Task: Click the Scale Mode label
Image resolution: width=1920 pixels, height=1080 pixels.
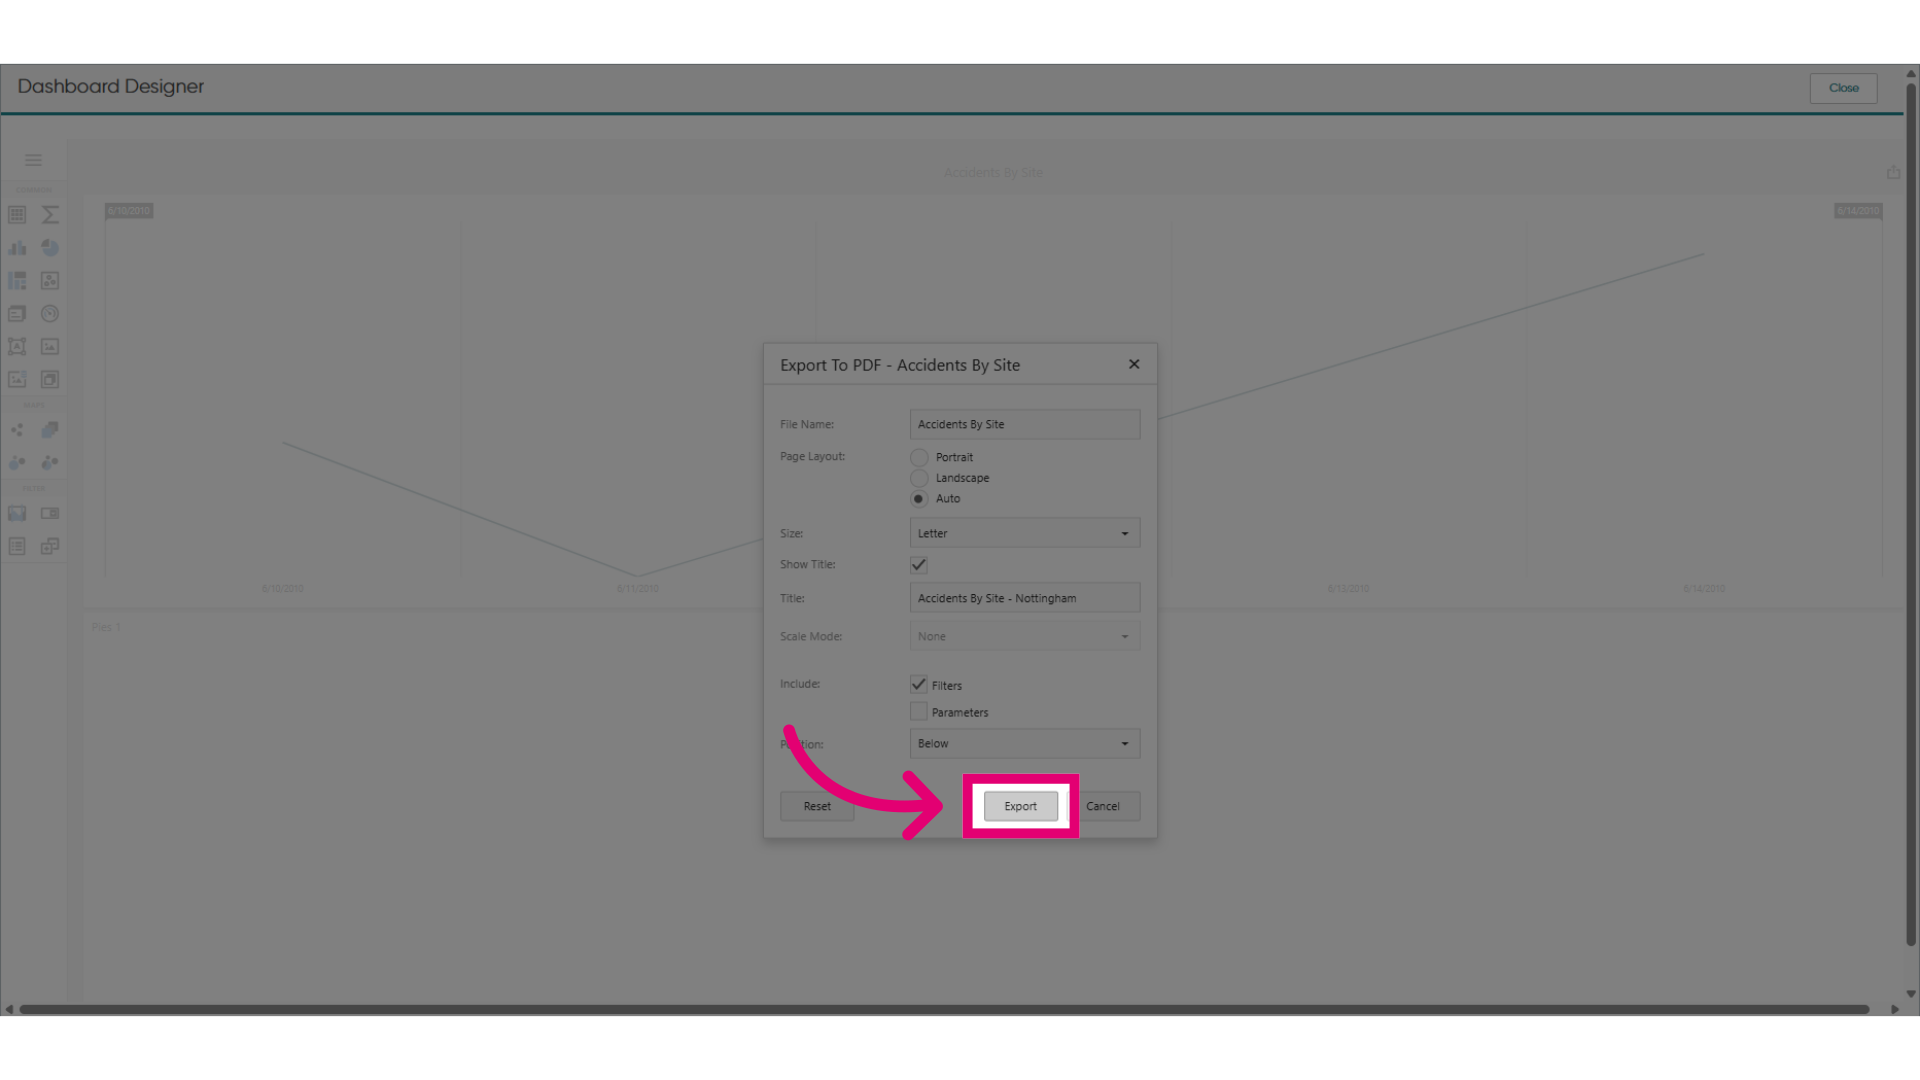Action: point(811,636)
